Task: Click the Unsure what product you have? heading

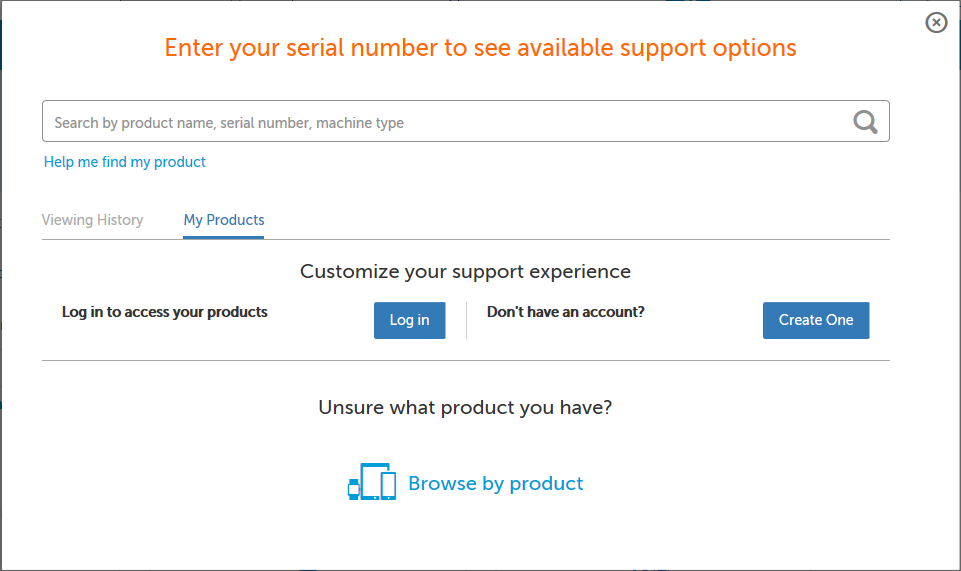Action: [x=465, y=408]
